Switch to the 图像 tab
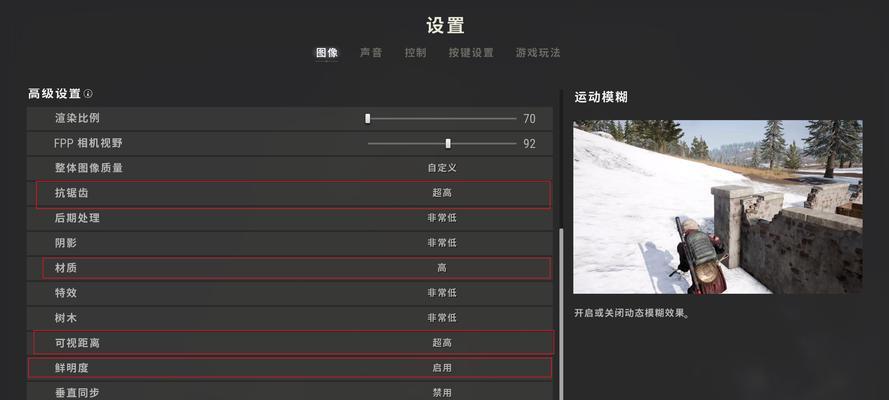This screenshot has height=400, width=889. [327, 53]
